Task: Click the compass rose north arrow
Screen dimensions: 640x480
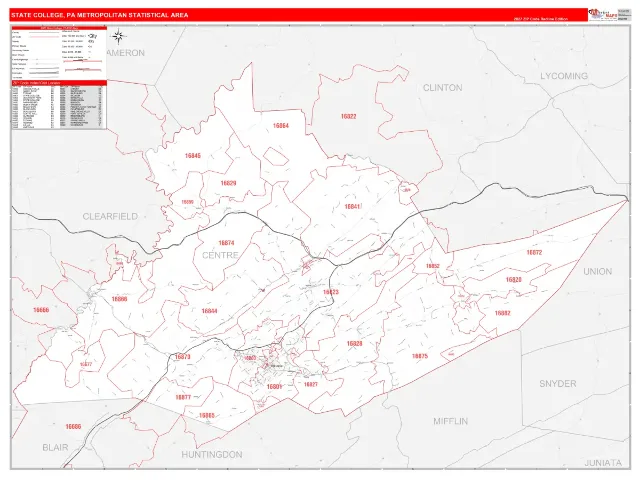Action: (118, 36)
